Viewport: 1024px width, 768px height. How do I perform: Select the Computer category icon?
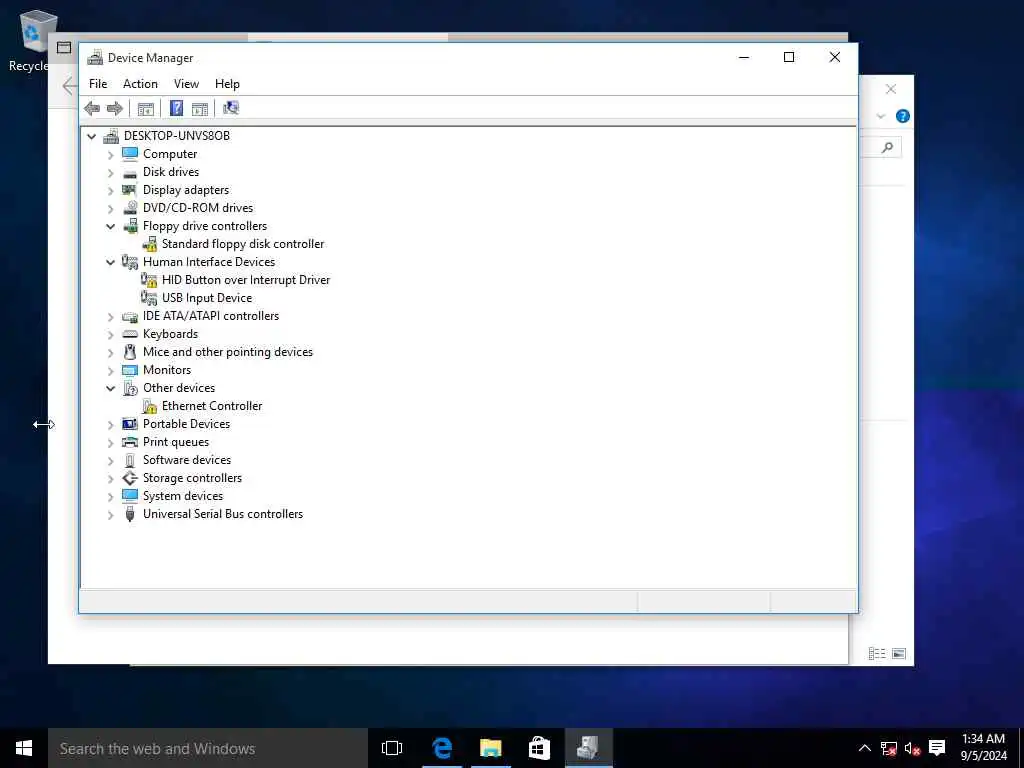(130, 154)
